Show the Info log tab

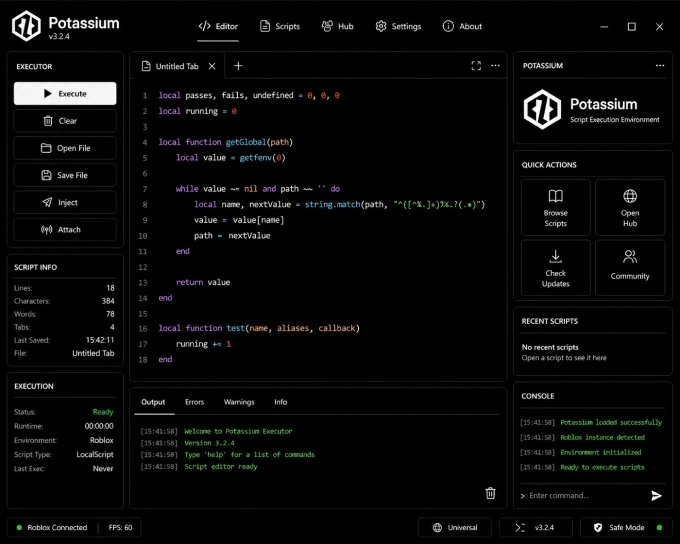(281, 402)
